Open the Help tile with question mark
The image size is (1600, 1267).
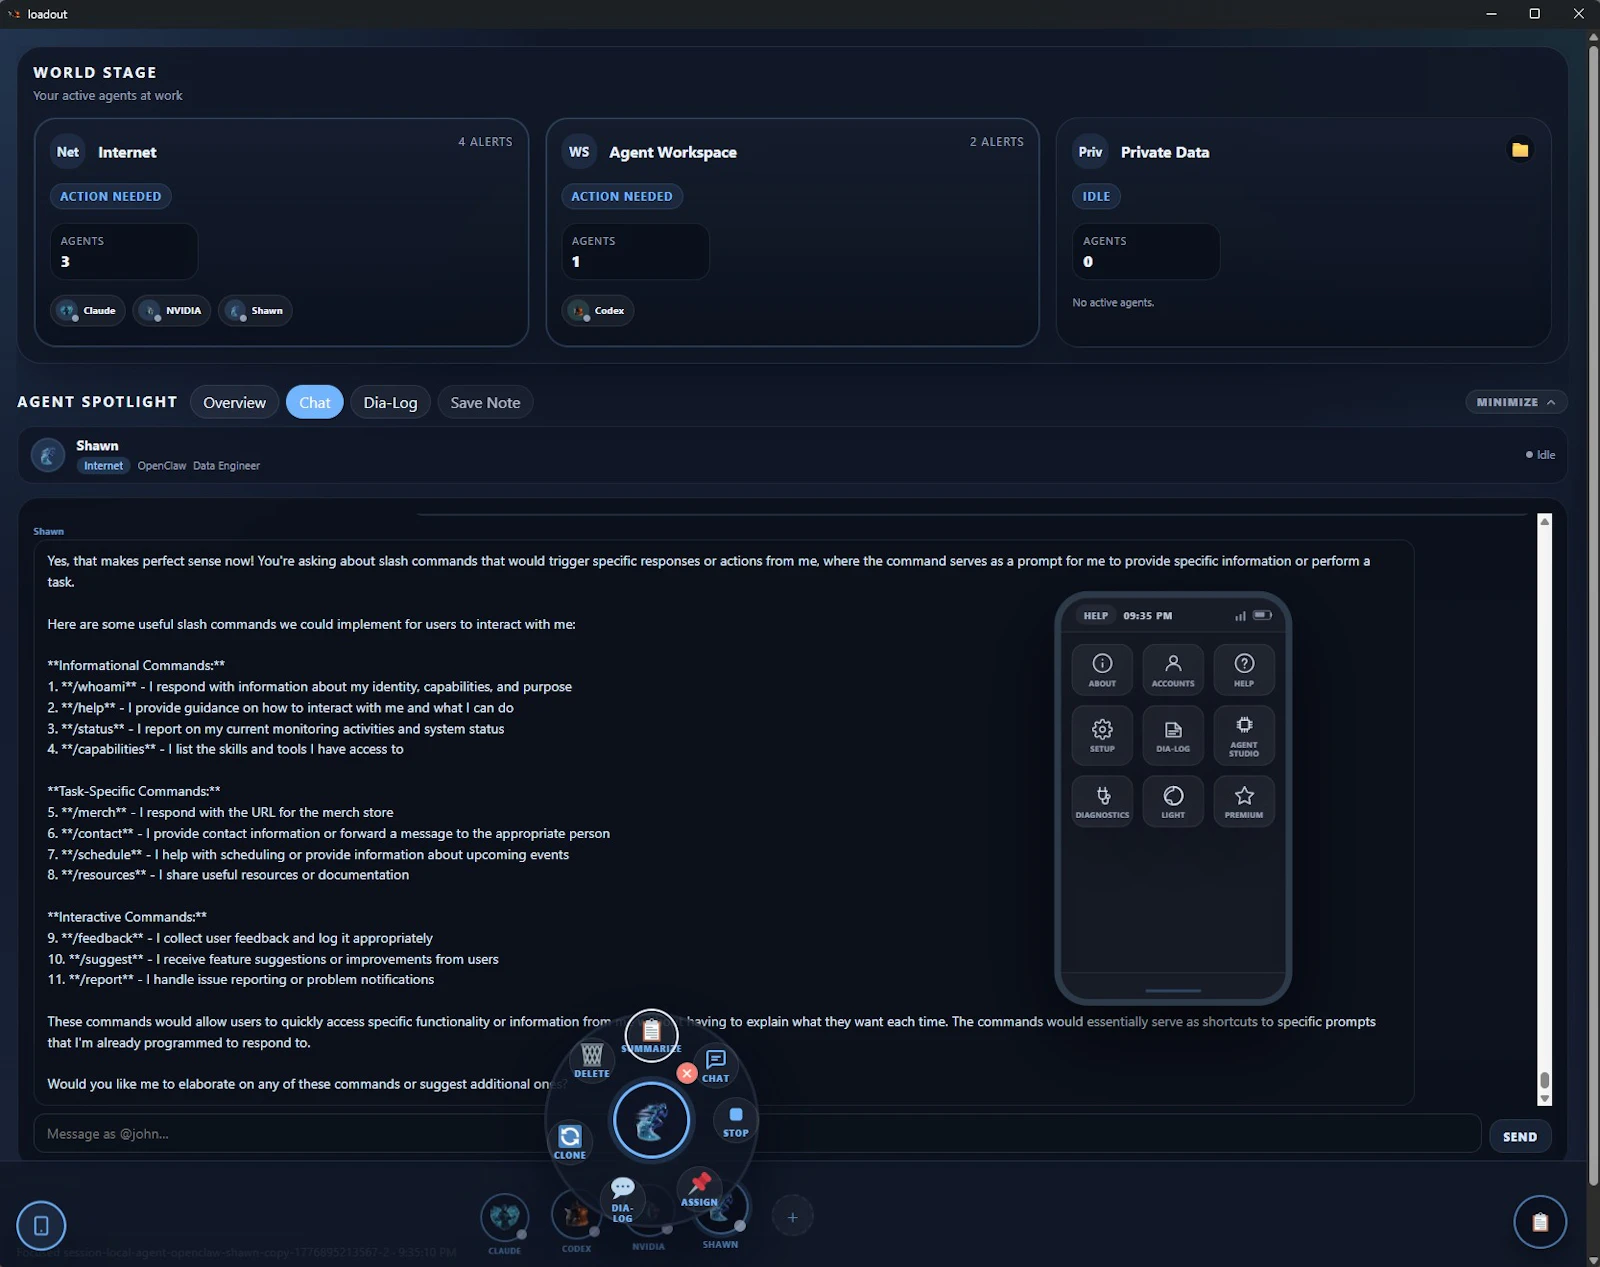[x=1244, y=669]
